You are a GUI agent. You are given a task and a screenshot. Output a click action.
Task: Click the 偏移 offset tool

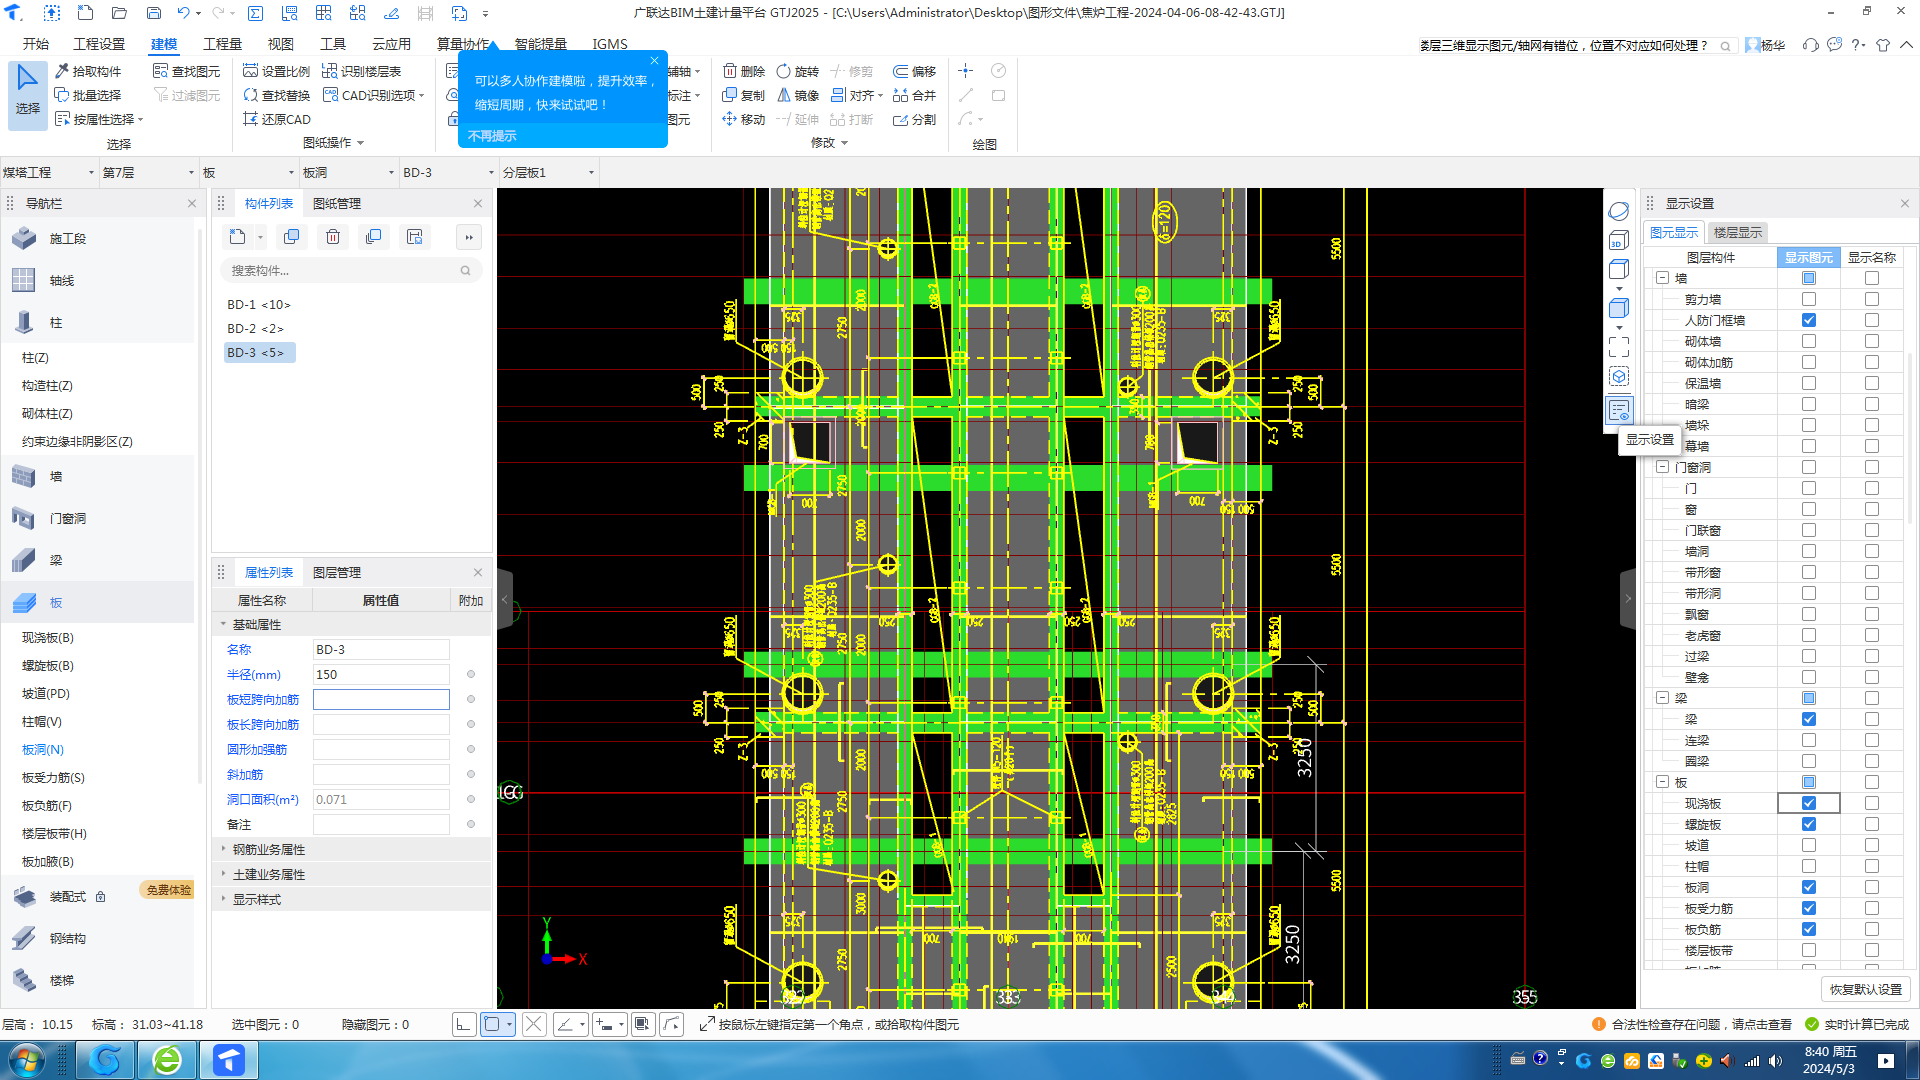pyautogui.click(x=915, y=71)
